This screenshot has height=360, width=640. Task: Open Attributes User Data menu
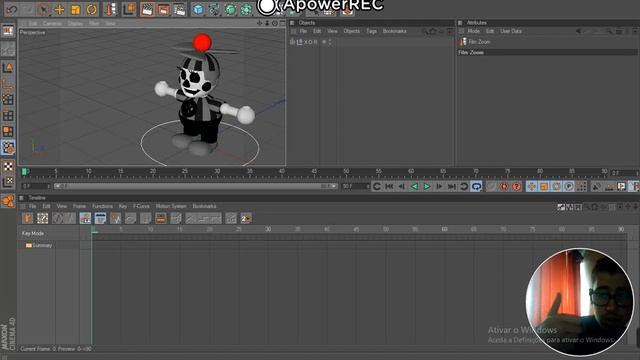point(511,31)
